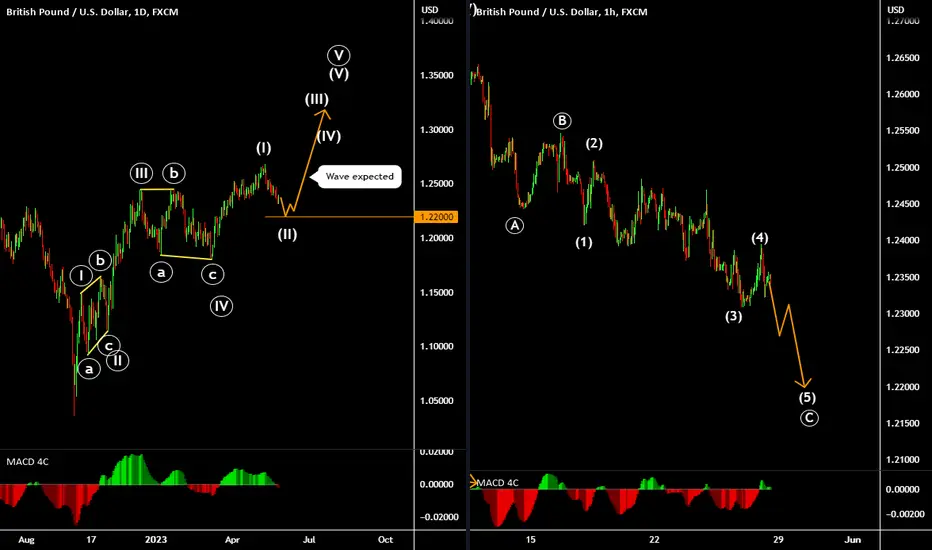This screenshot has height=550, width=932.
Task: Select the circled A wave label on the 1h chart
Action: (x=515, y=225)
